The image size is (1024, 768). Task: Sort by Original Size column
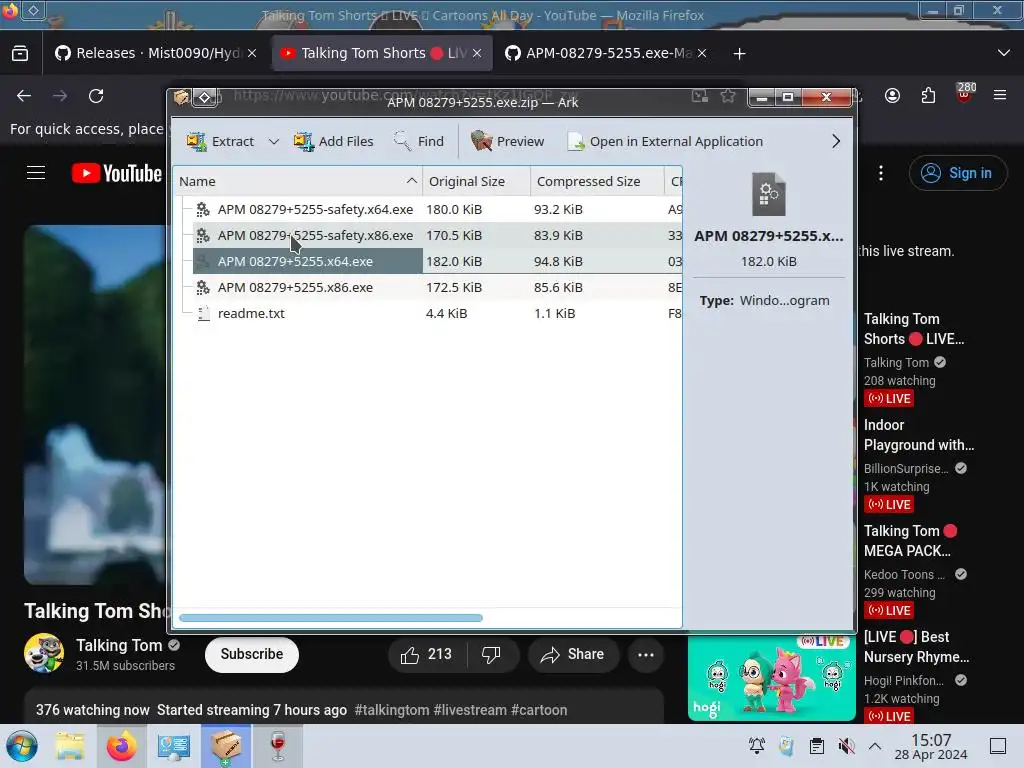[x=477, y=182]
